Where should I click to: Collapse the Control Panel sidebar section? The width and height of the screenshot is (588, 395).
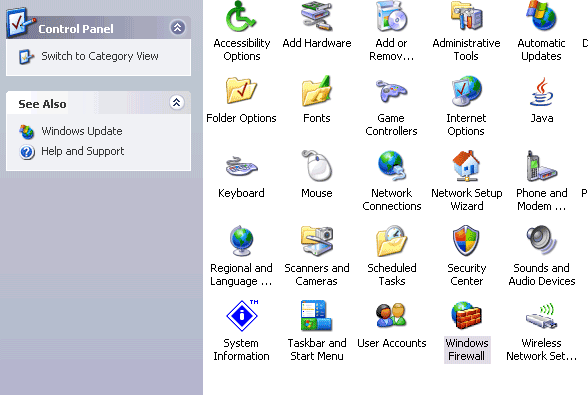tap(177, 27)
